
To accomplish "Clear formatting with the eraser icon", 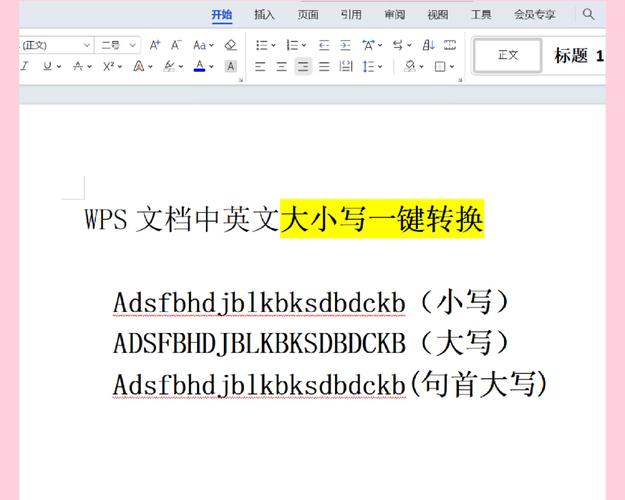I will (x=230, y=45).
